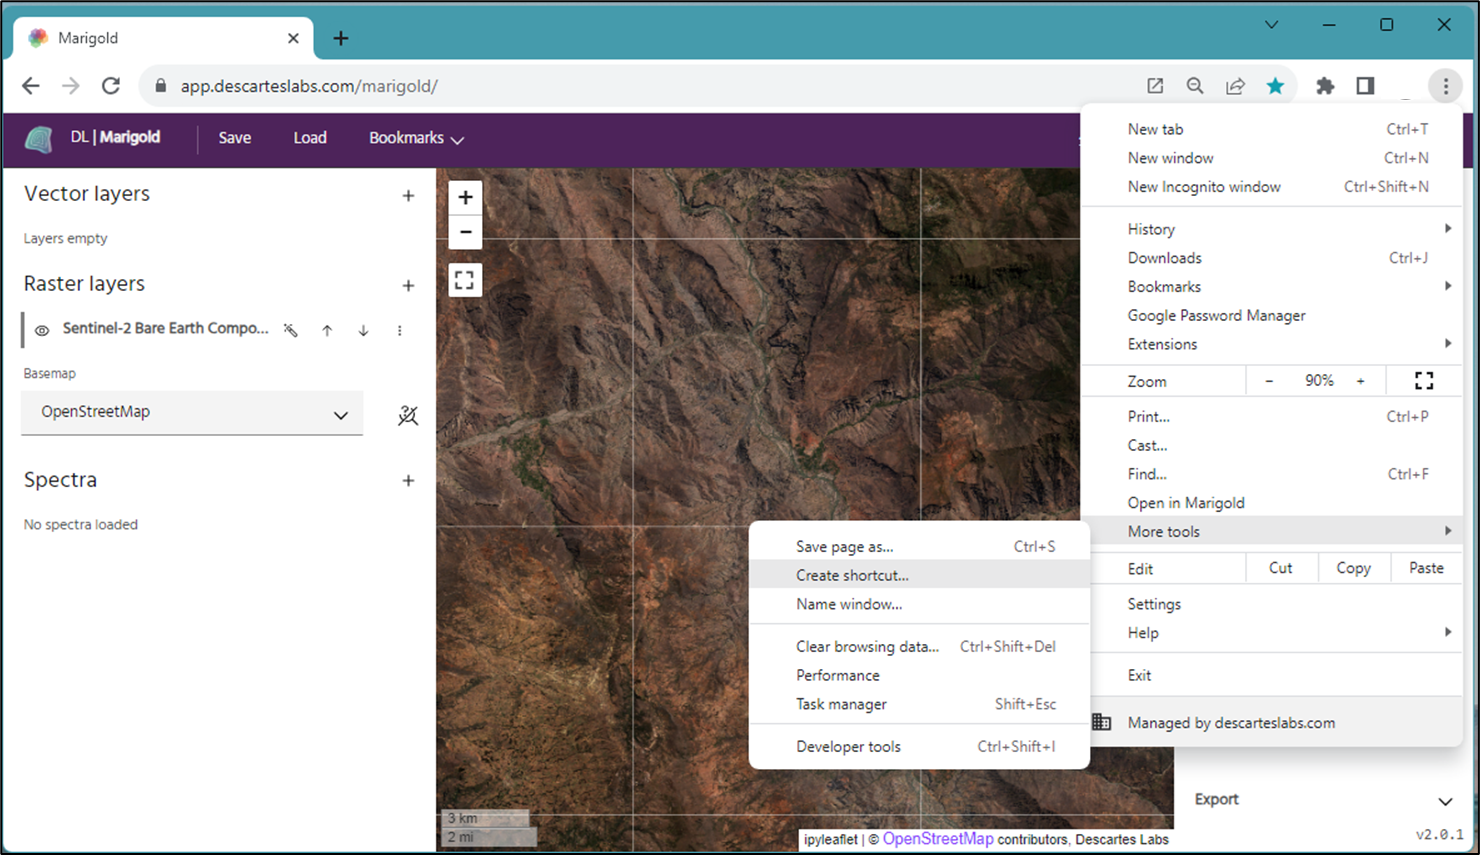1480x855 pixels.
Task: Open Clear browsing data
Action: coord(919,647)
